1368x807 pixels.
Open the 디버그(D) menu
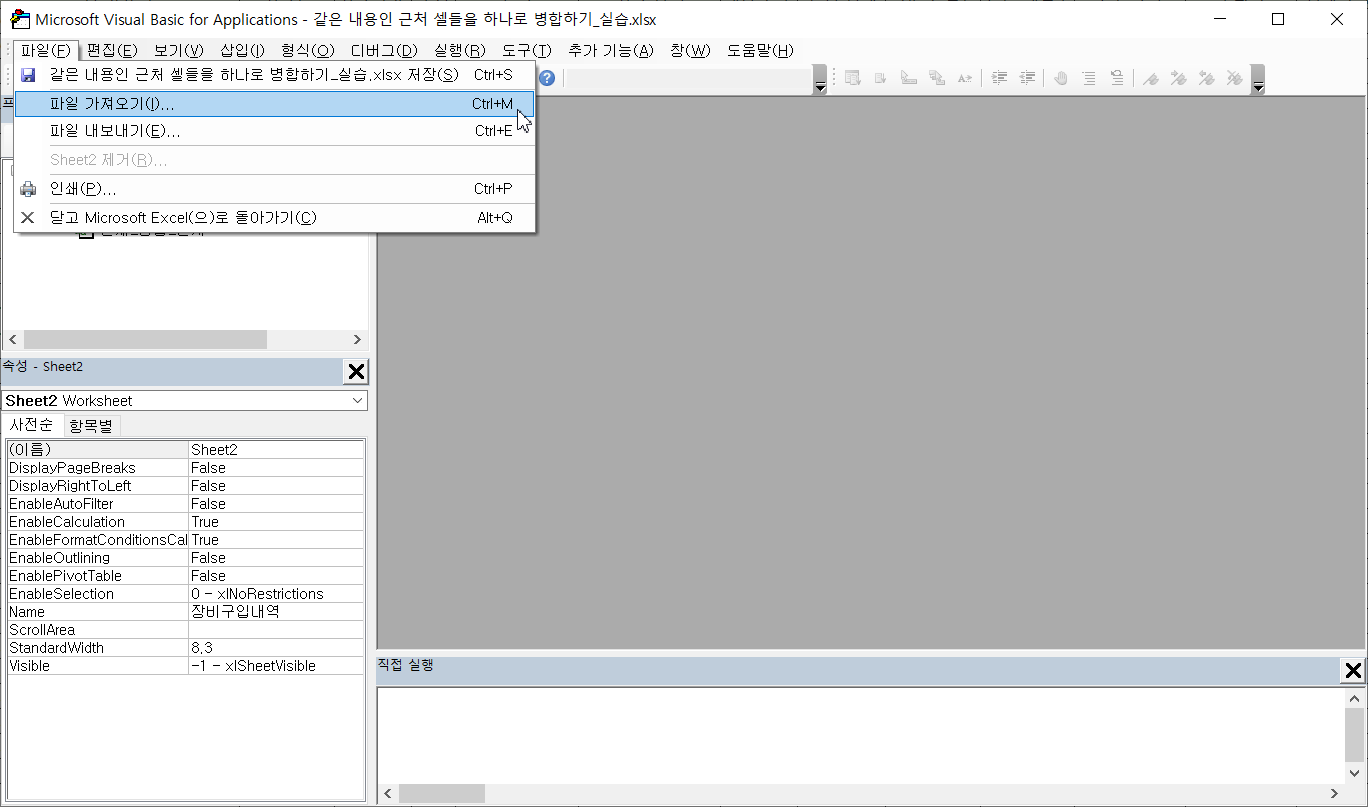point(384,50)
